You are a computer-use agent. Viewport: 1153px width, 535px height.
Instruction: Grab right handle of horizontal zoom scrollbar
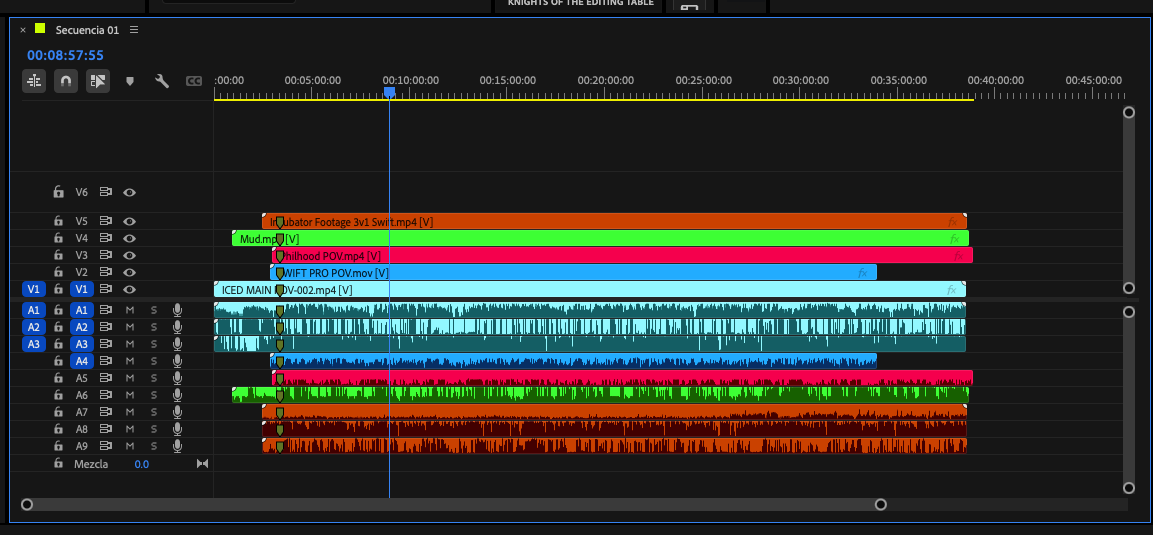pyautogui.click(x=880, y=504)
